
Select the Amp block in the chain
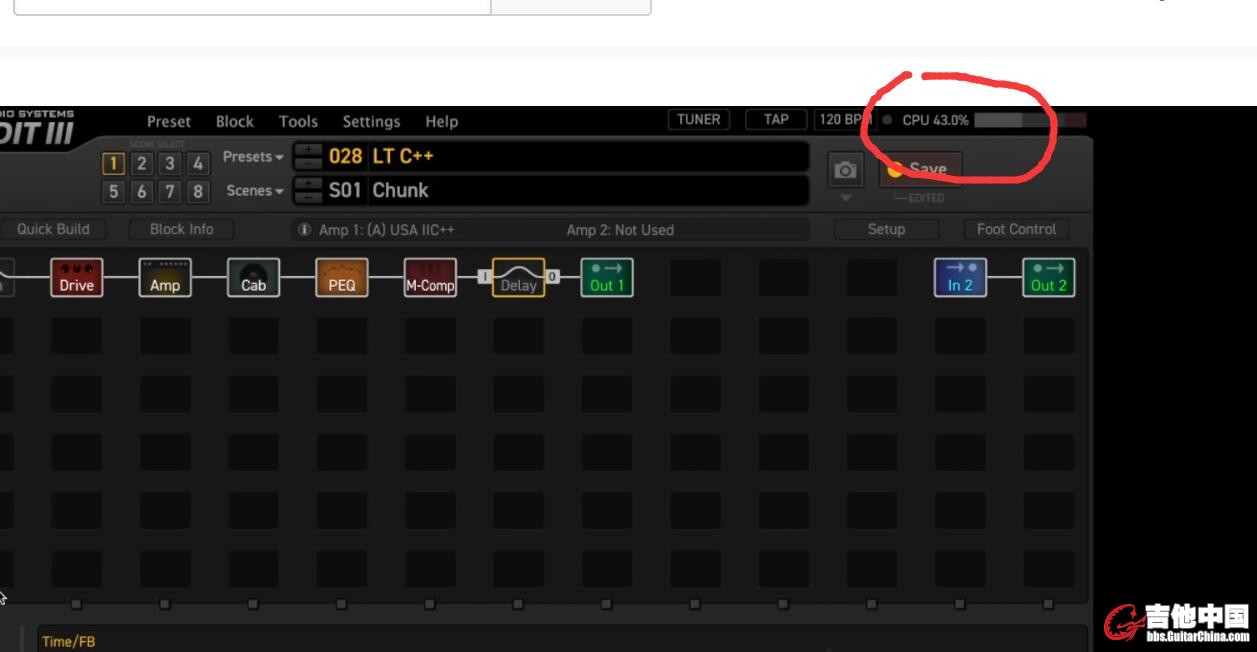coord(165,277)
